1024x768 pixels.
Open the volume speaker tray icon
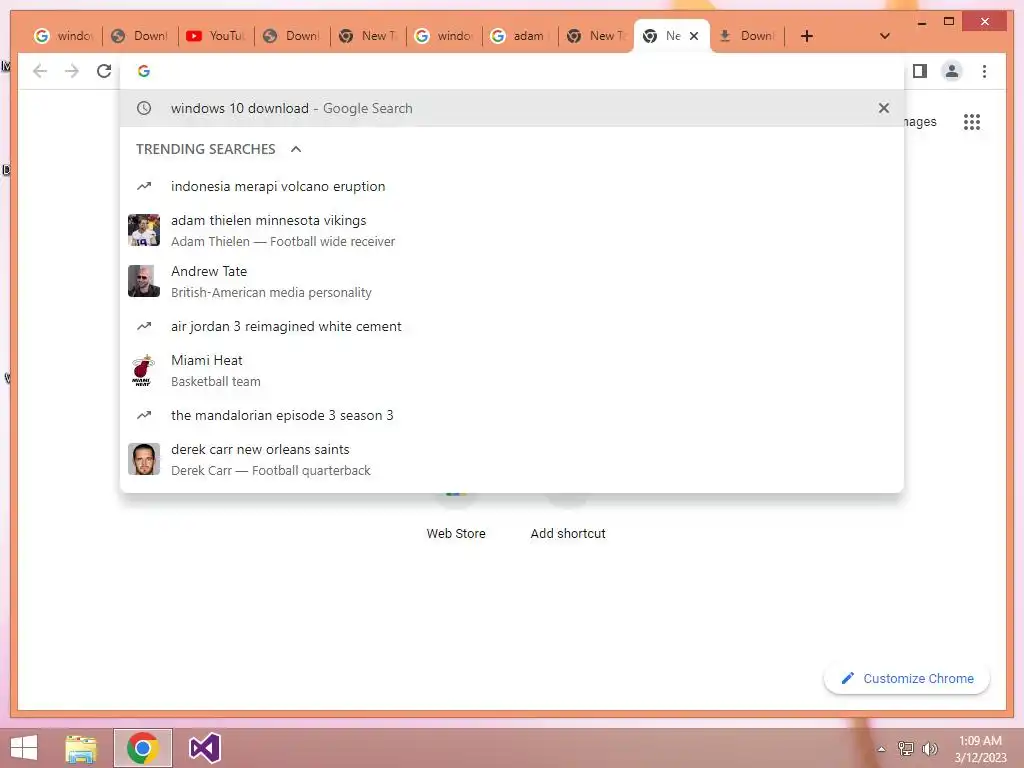(x=930, y=748)
